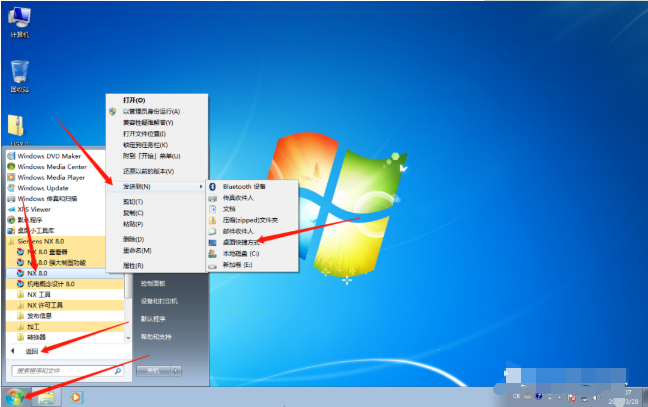648x407 pixels.
Task: Click the Action Center flag tray icon
Action: (572, 398)
